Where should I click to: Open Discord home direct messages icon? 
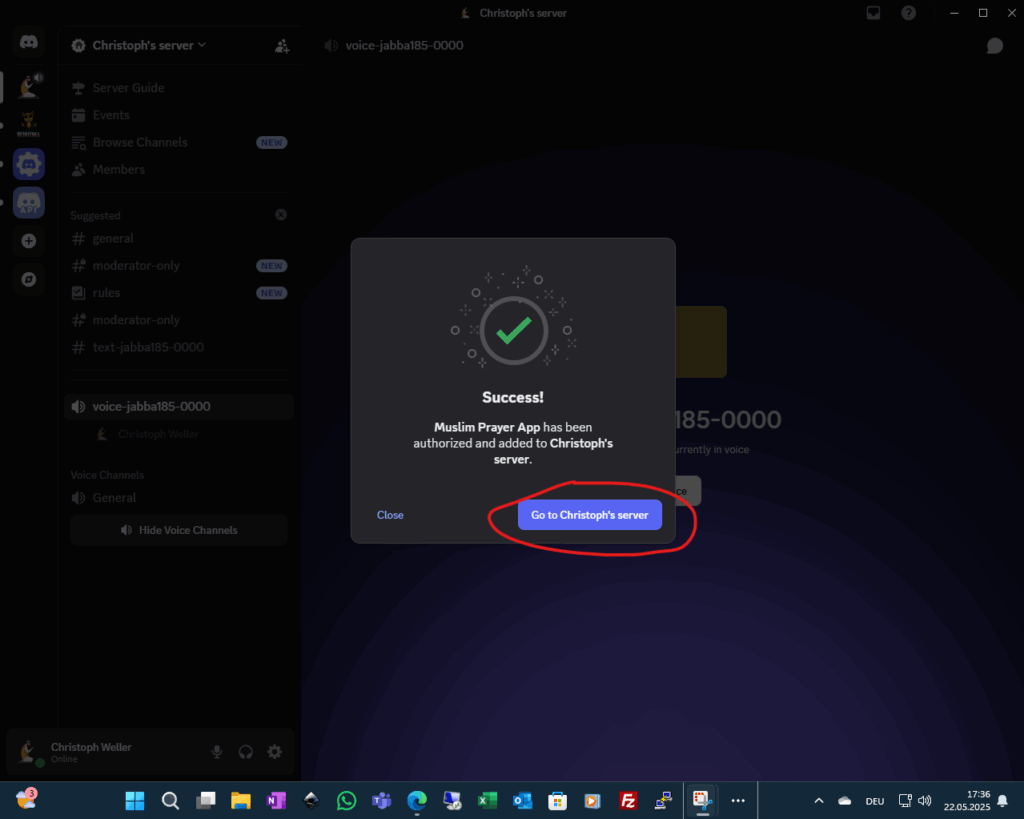(x=29, y=42)
